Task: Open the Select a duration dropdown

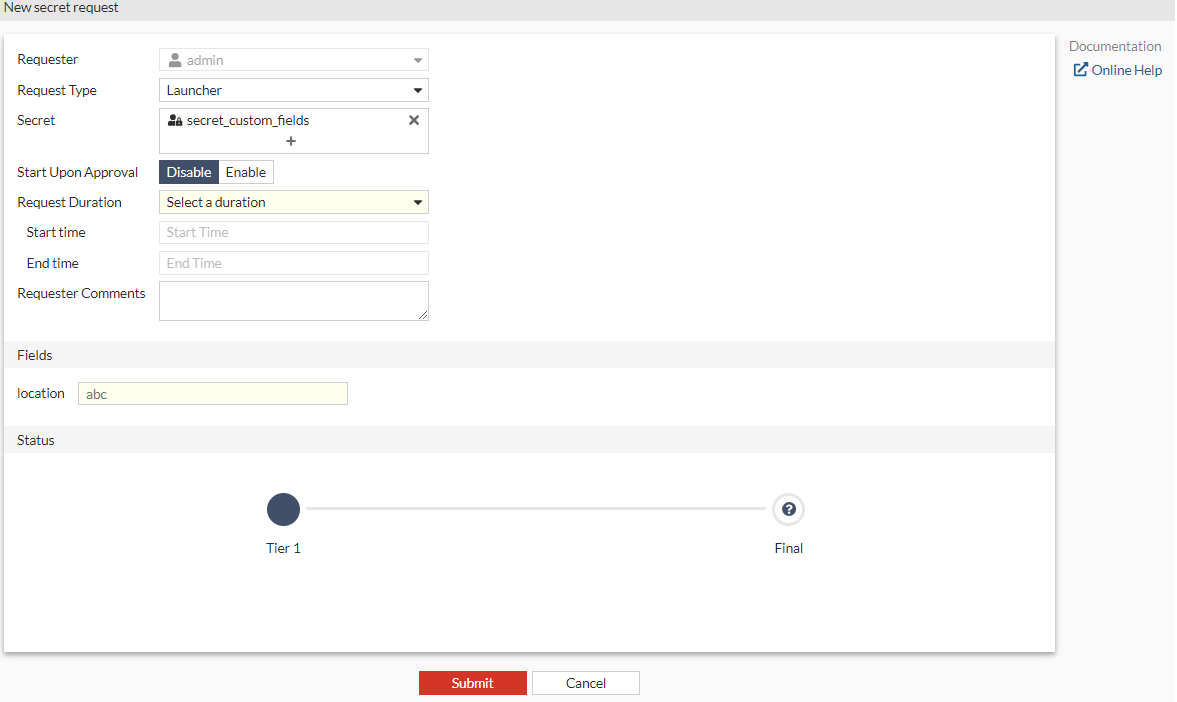Action: click(293, 202)
